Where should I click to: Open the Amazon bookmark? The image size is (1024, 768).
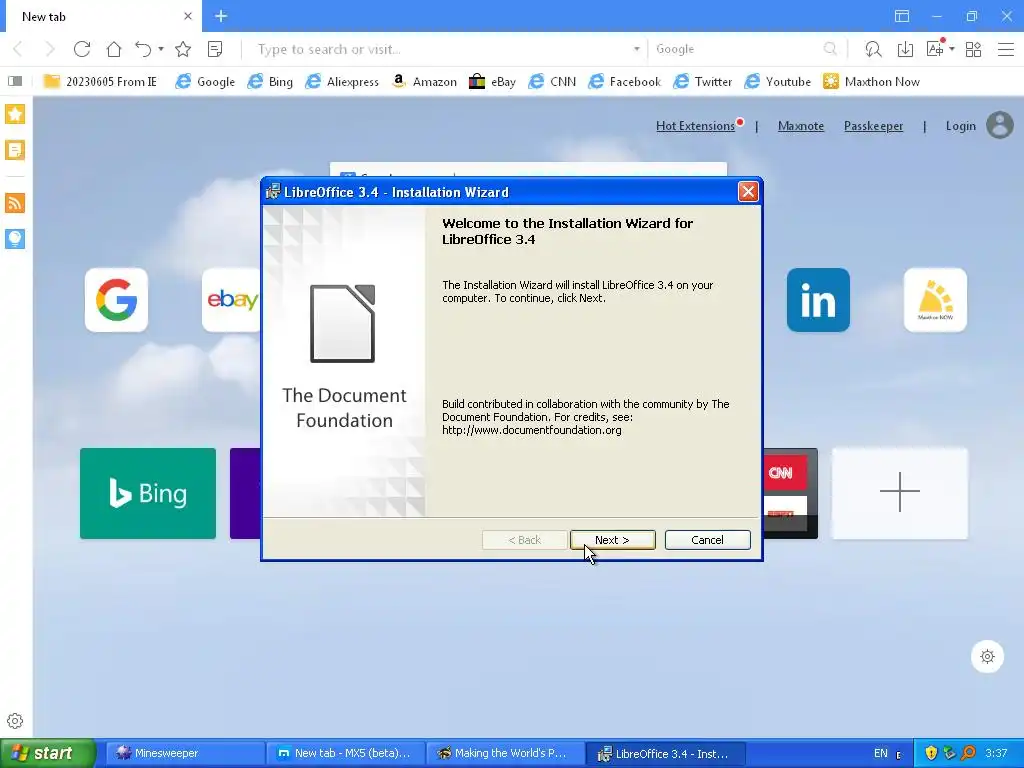click(424, 82)
